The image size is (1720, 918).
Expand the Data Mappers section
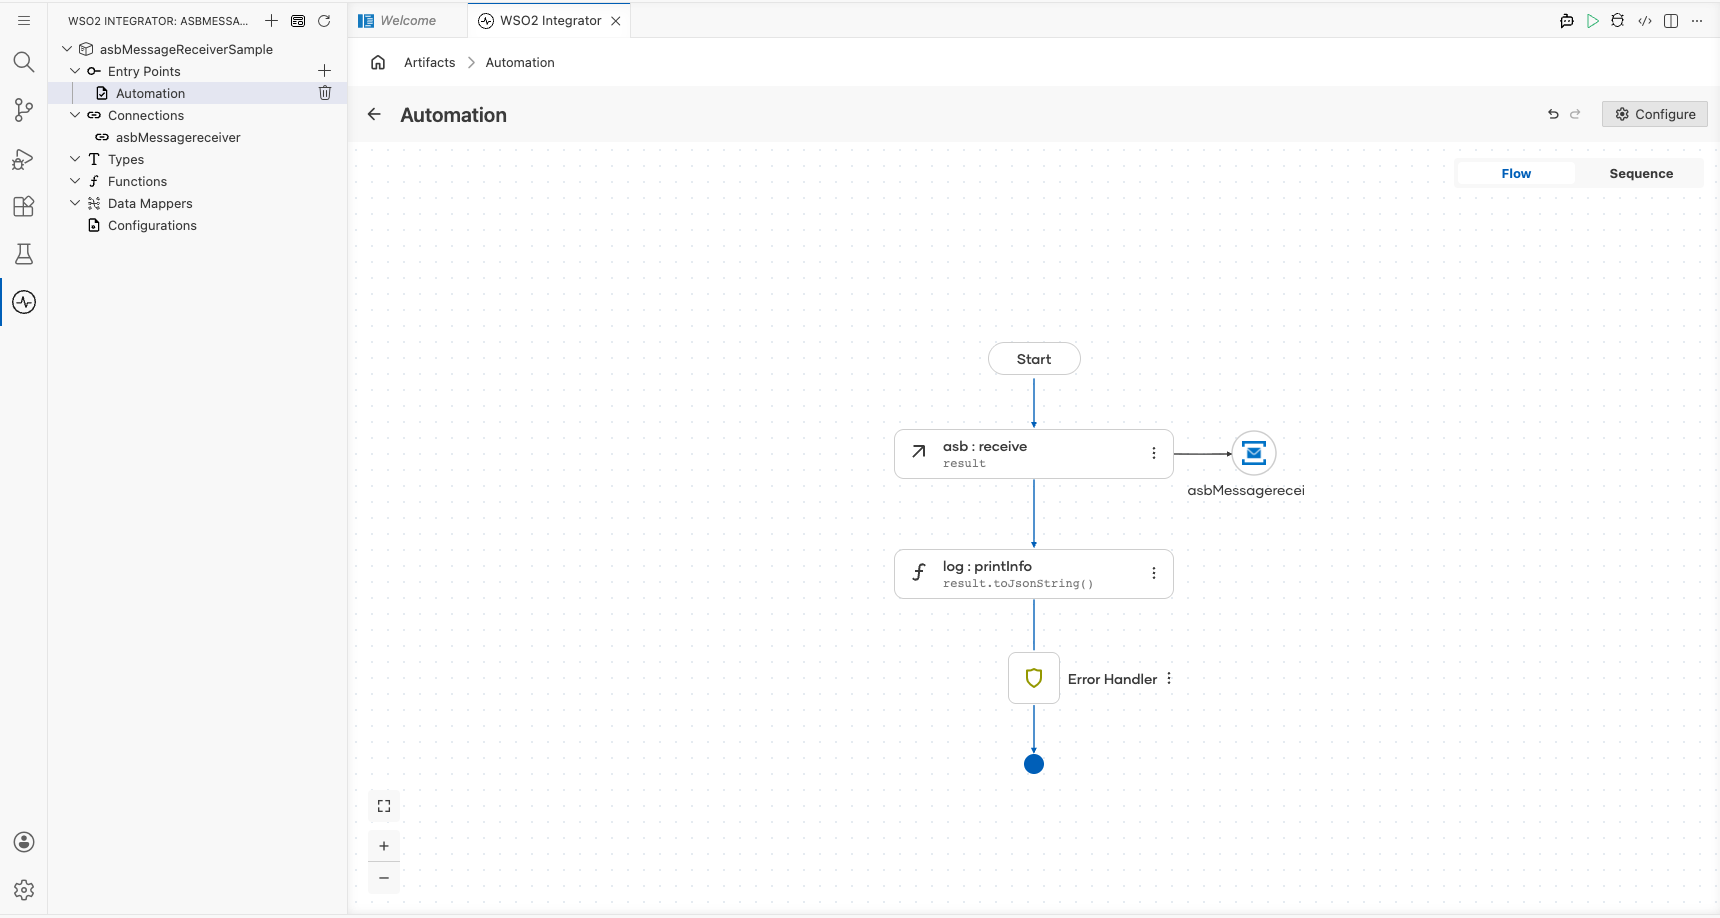coord(75,203)
